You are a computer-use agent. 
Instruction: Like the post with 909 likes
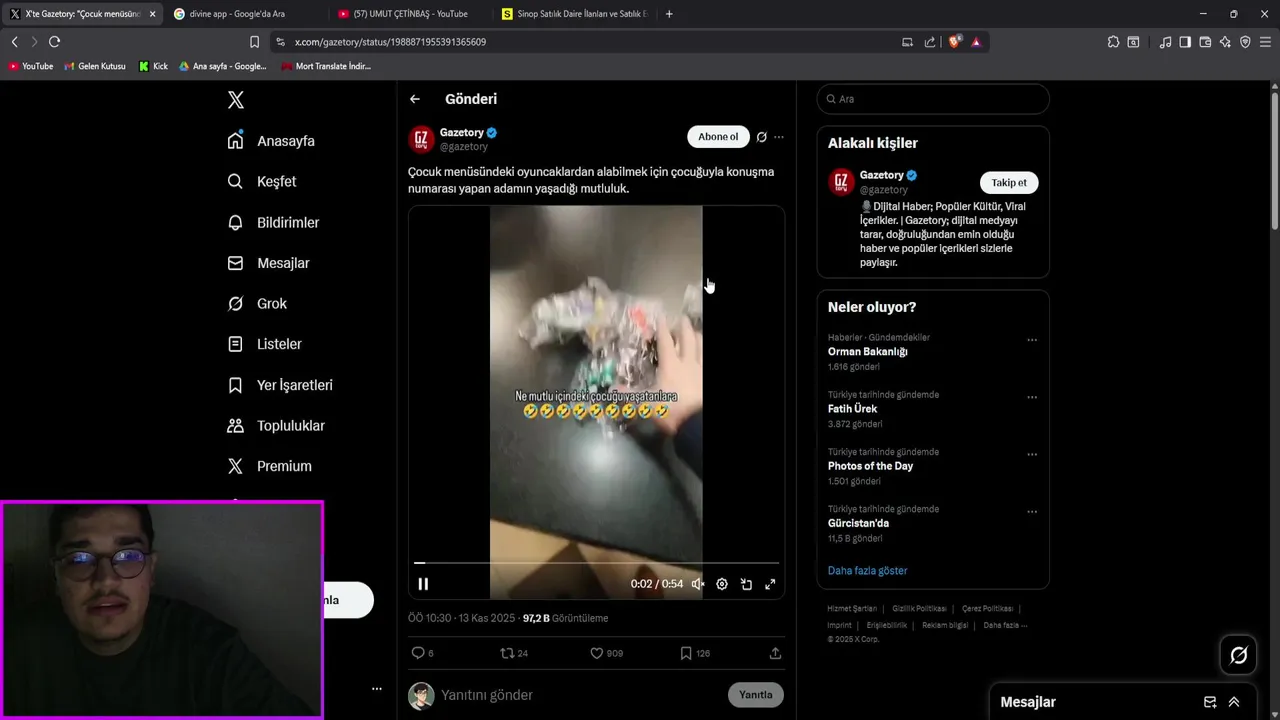[597, 653]
